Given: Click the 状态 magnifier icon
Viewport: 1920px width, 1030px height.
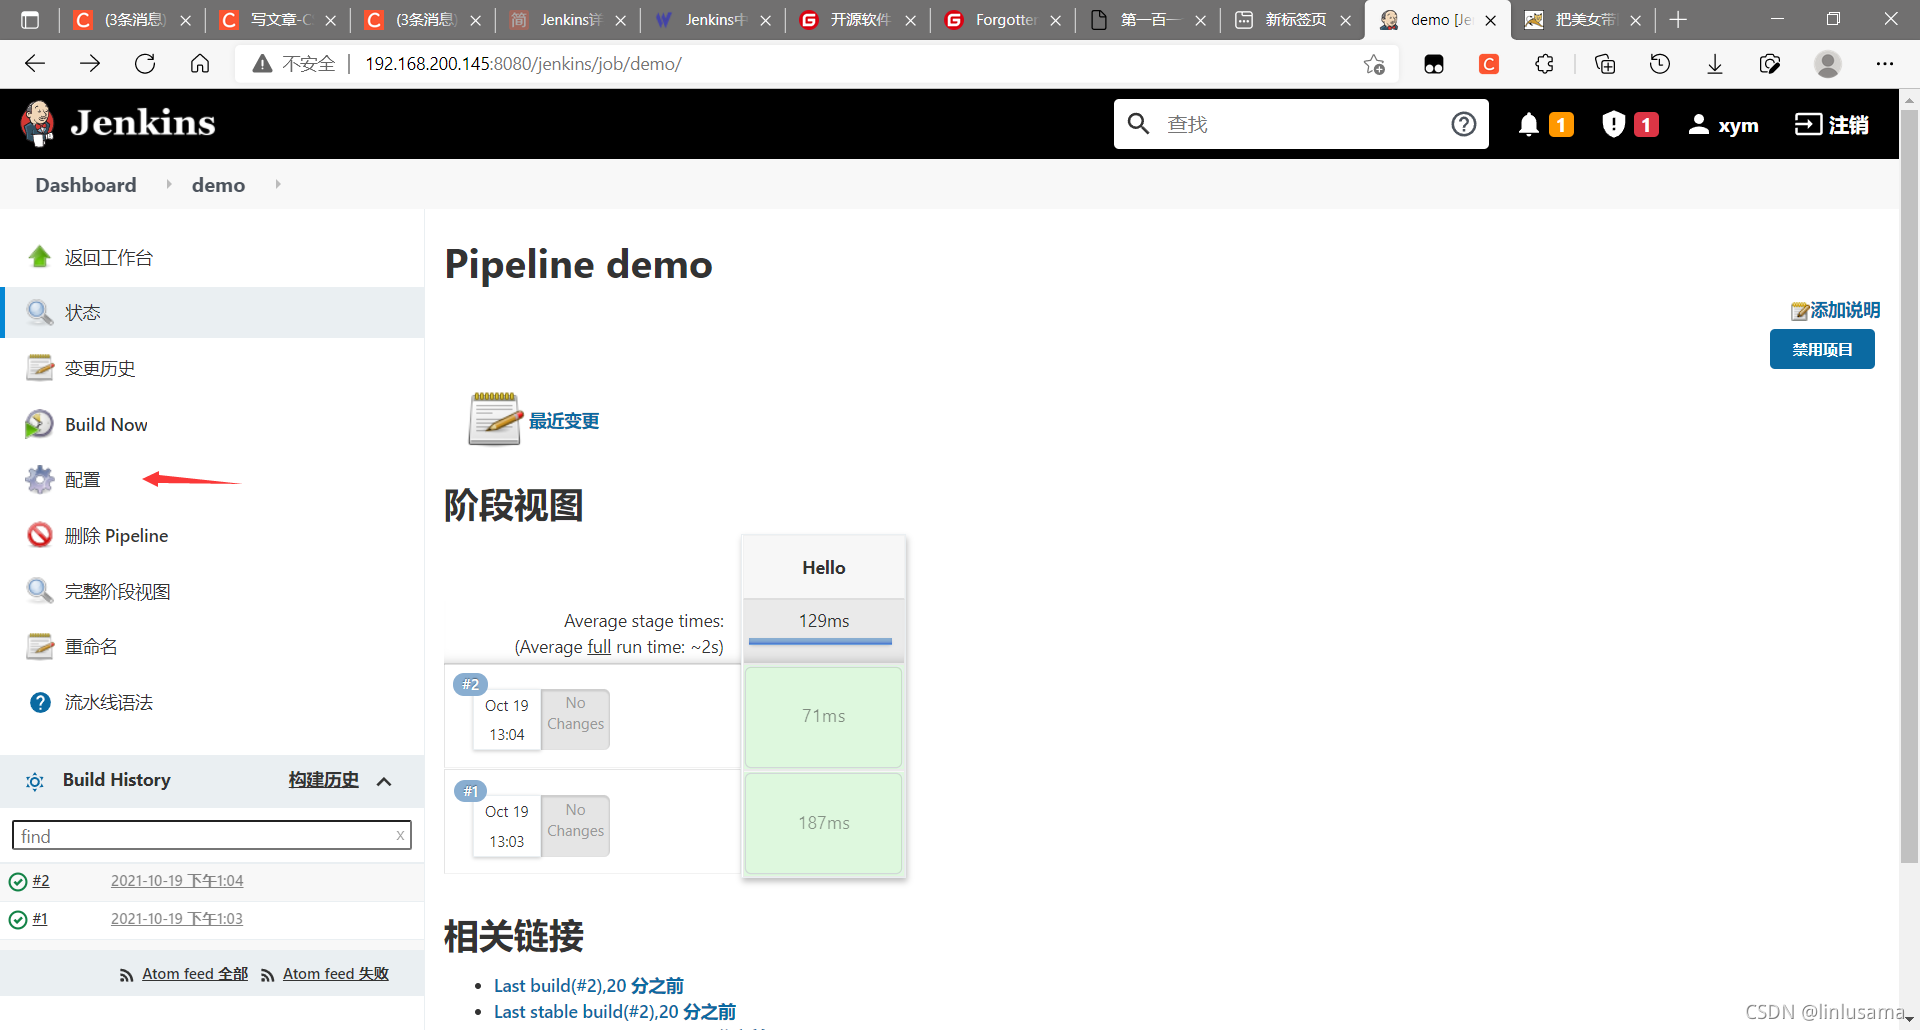Looking at the screenshot, I should (x=39, y=312).
